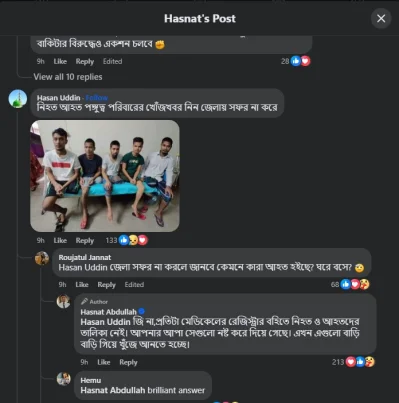This screenshot has height=403, width=399.
Task: Like Hasan Uddin's photo comment
Action: pos(60,240)
